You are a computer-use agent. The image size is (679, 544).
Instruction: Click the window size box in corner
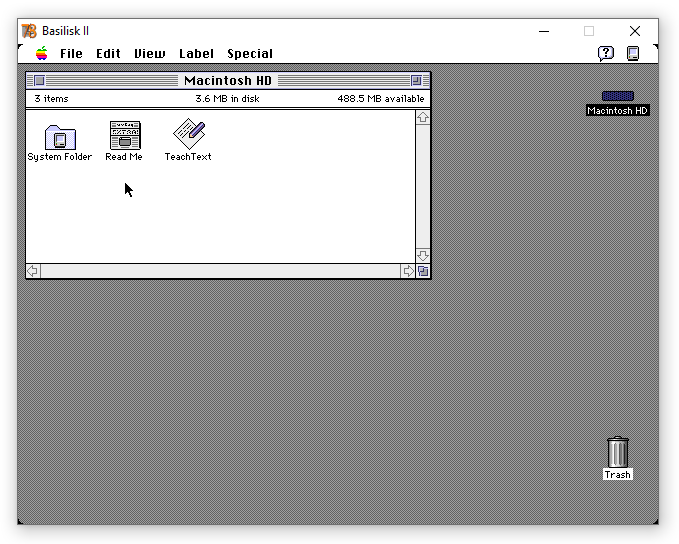coord(423,271)
